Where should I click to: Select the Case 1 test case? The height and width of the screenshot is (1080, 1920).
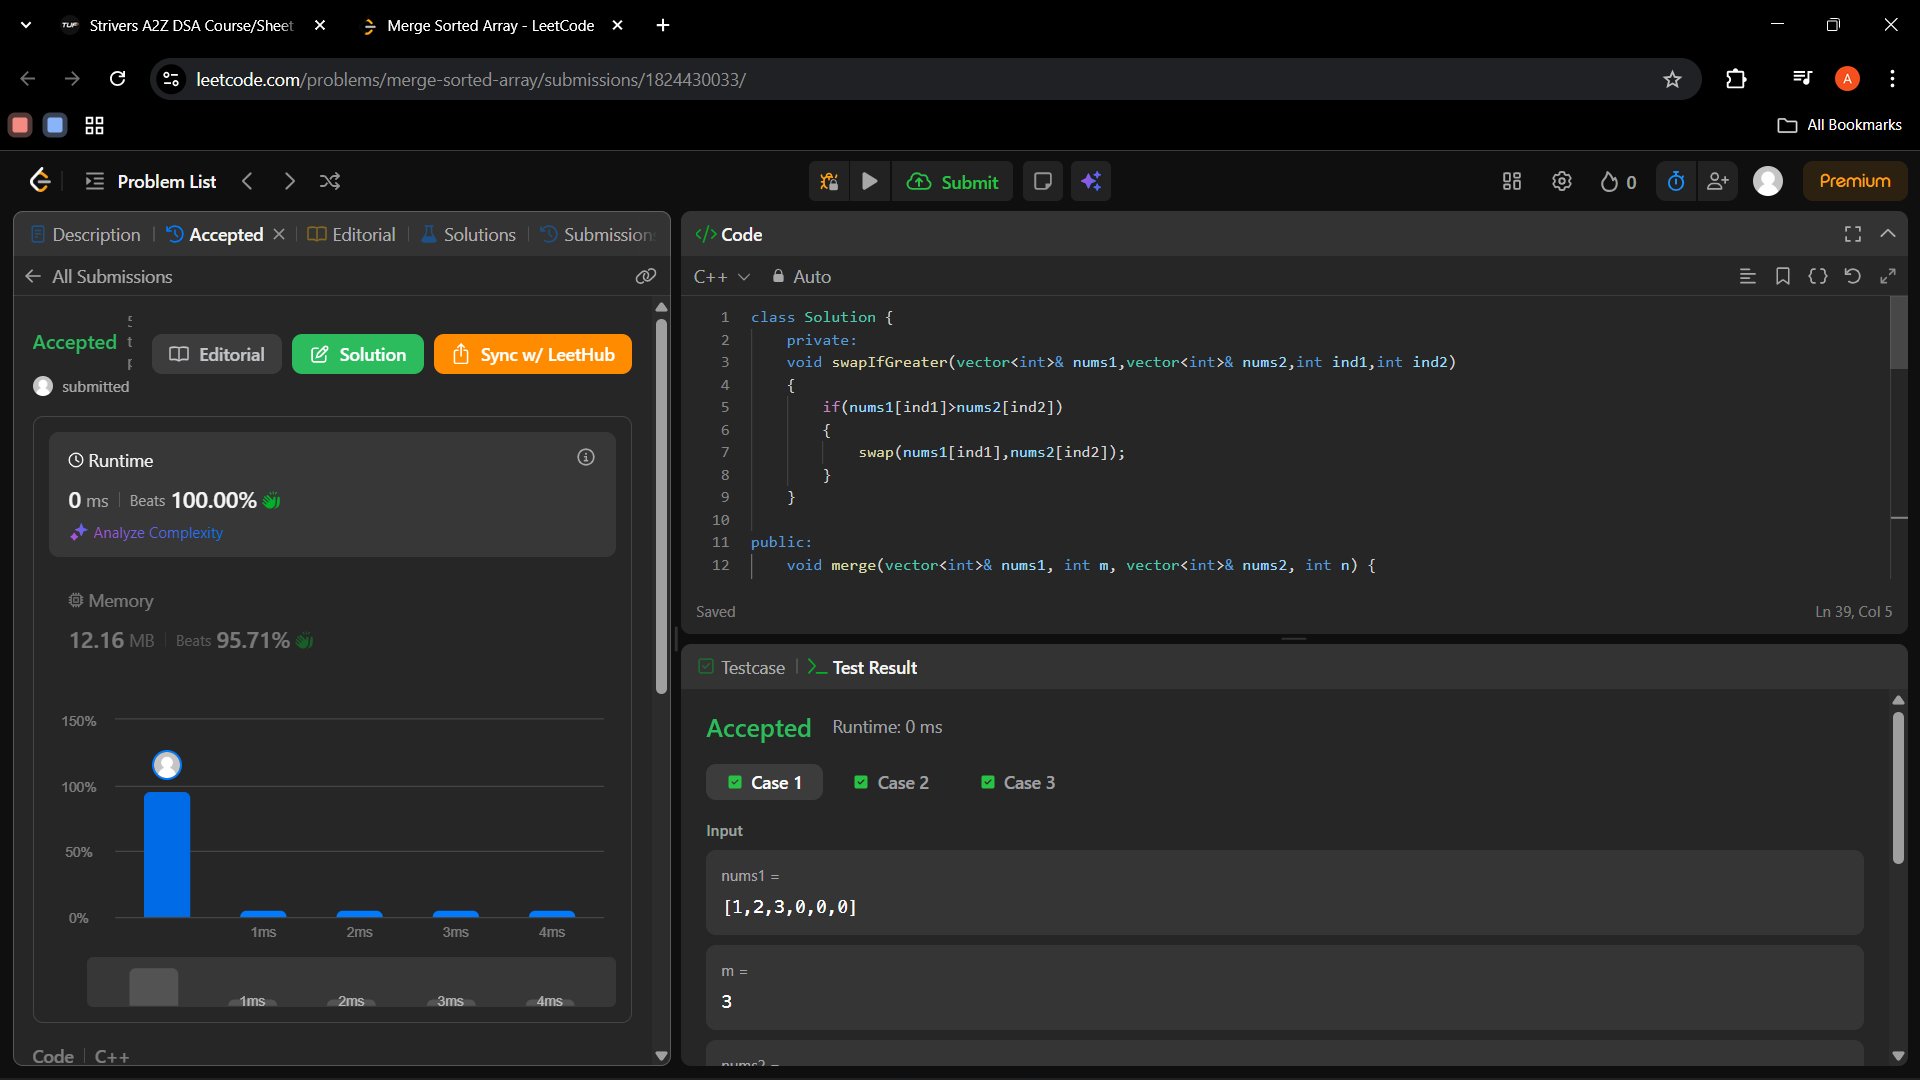[x=764, y=783]
